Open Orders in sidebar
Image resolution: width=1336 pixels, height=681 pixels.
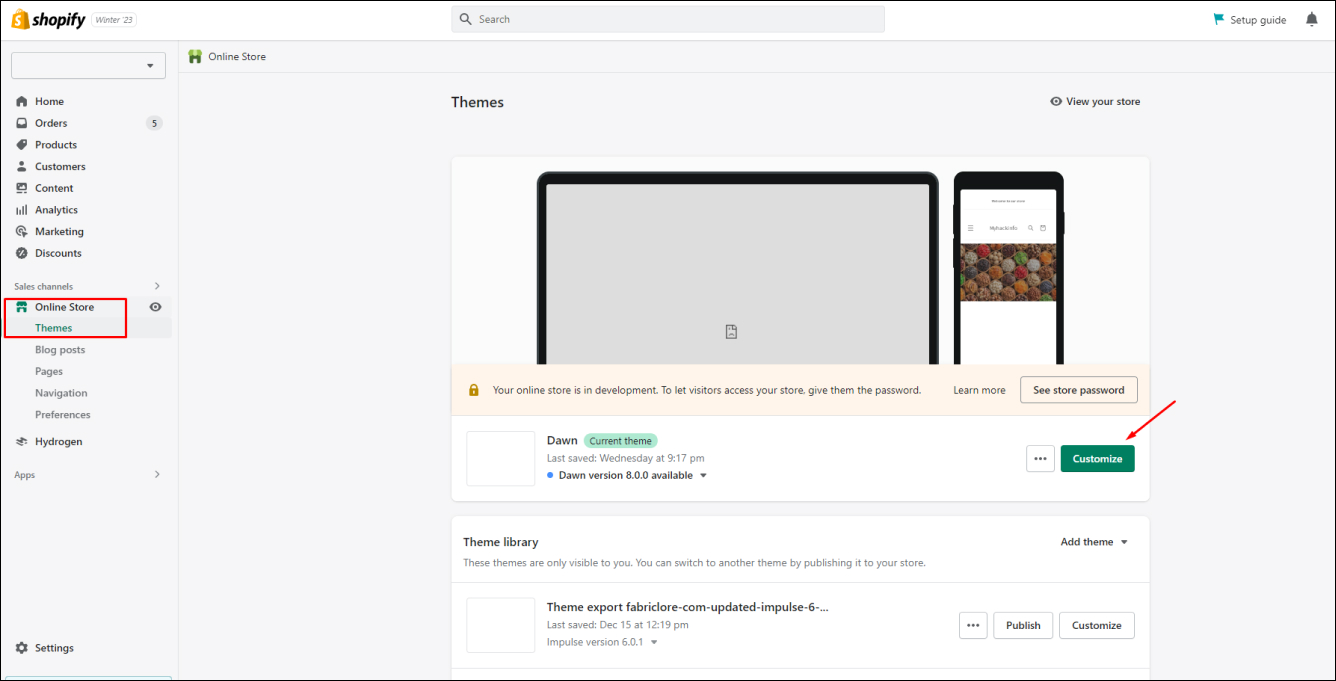[51, 123]
